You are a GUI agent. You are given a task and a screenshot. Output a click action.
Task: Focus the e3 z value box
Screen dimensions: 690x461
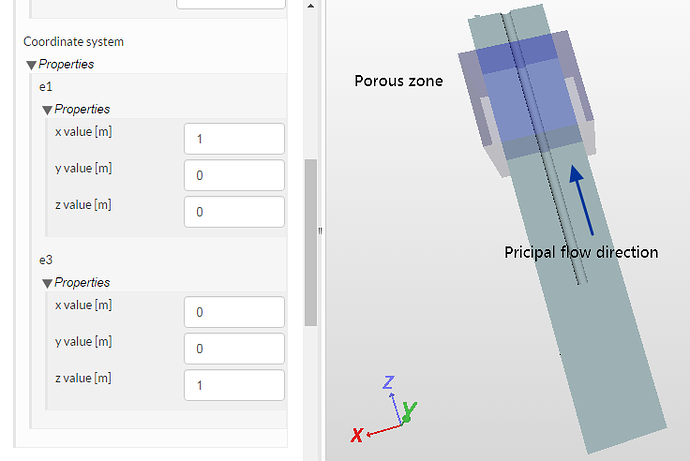coord(235,384)
